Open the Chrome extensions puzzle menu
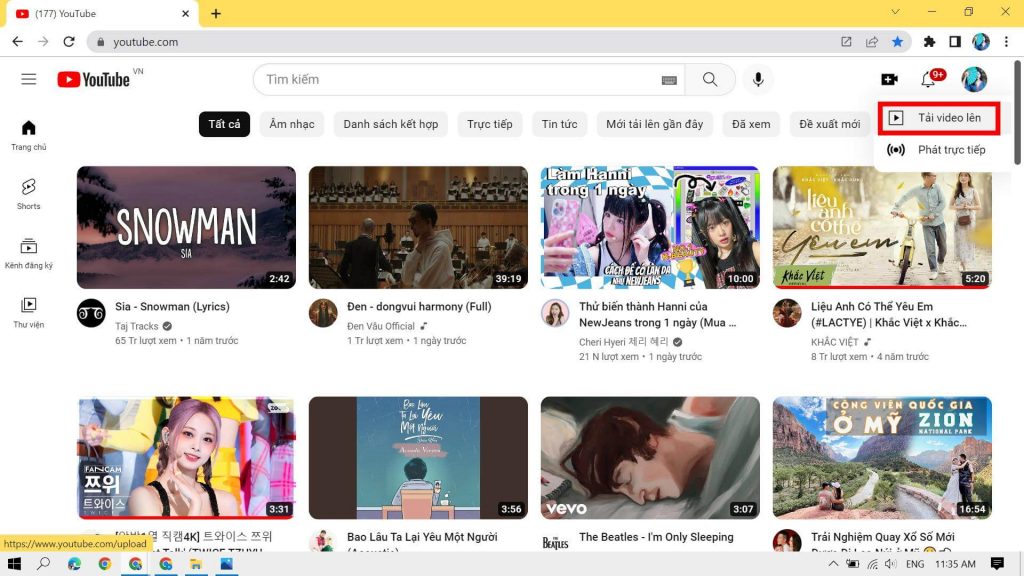Screen dimensions: 1024x576 [929, 44]
